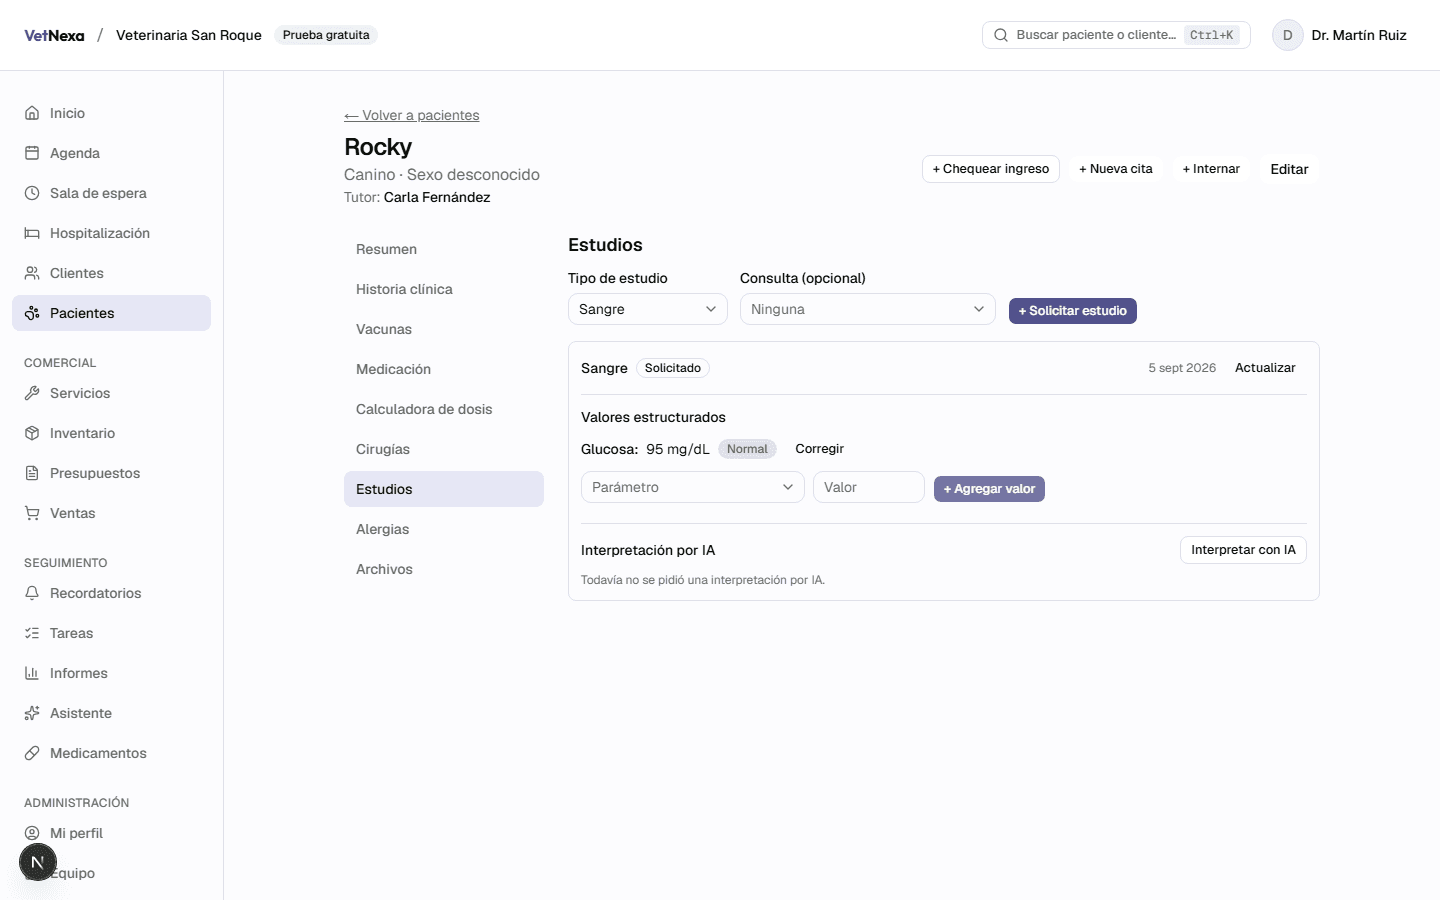Click Interpretar con IA button
This screenshot has height=900, width=1440.
pos(1243,550)
